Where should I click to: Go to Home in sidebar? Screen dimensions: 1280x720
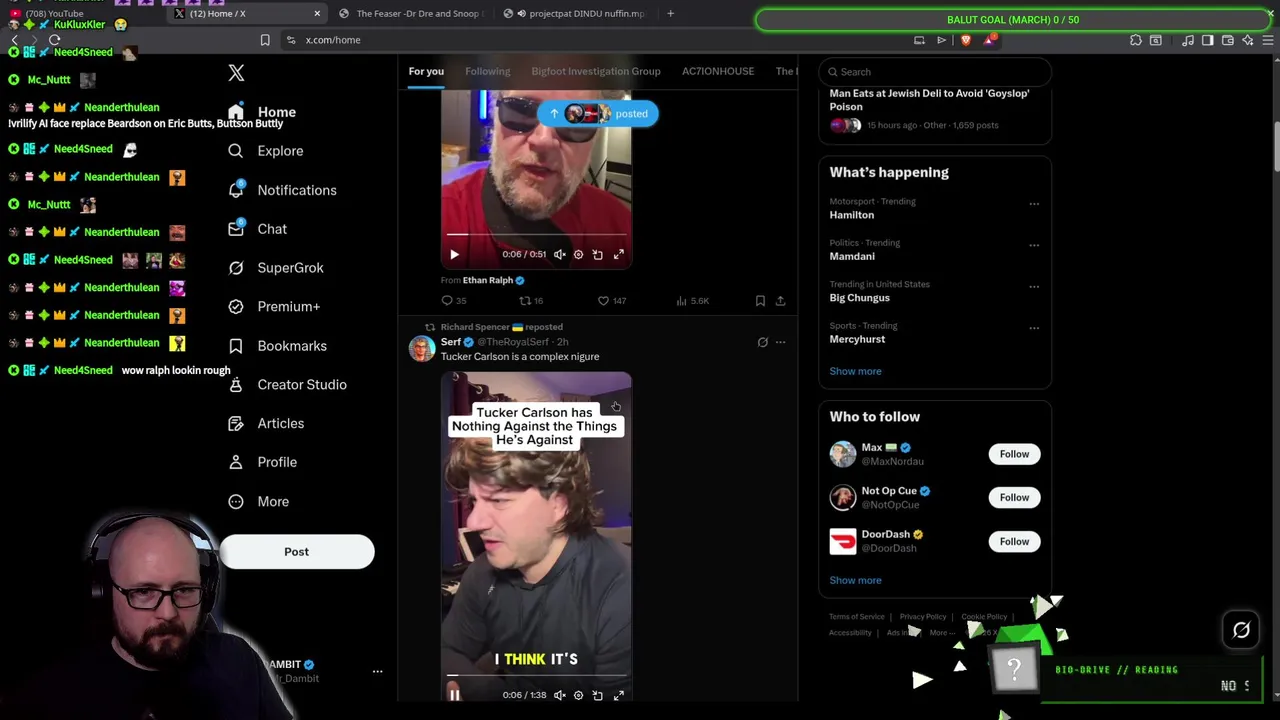[x=262, y=112]
